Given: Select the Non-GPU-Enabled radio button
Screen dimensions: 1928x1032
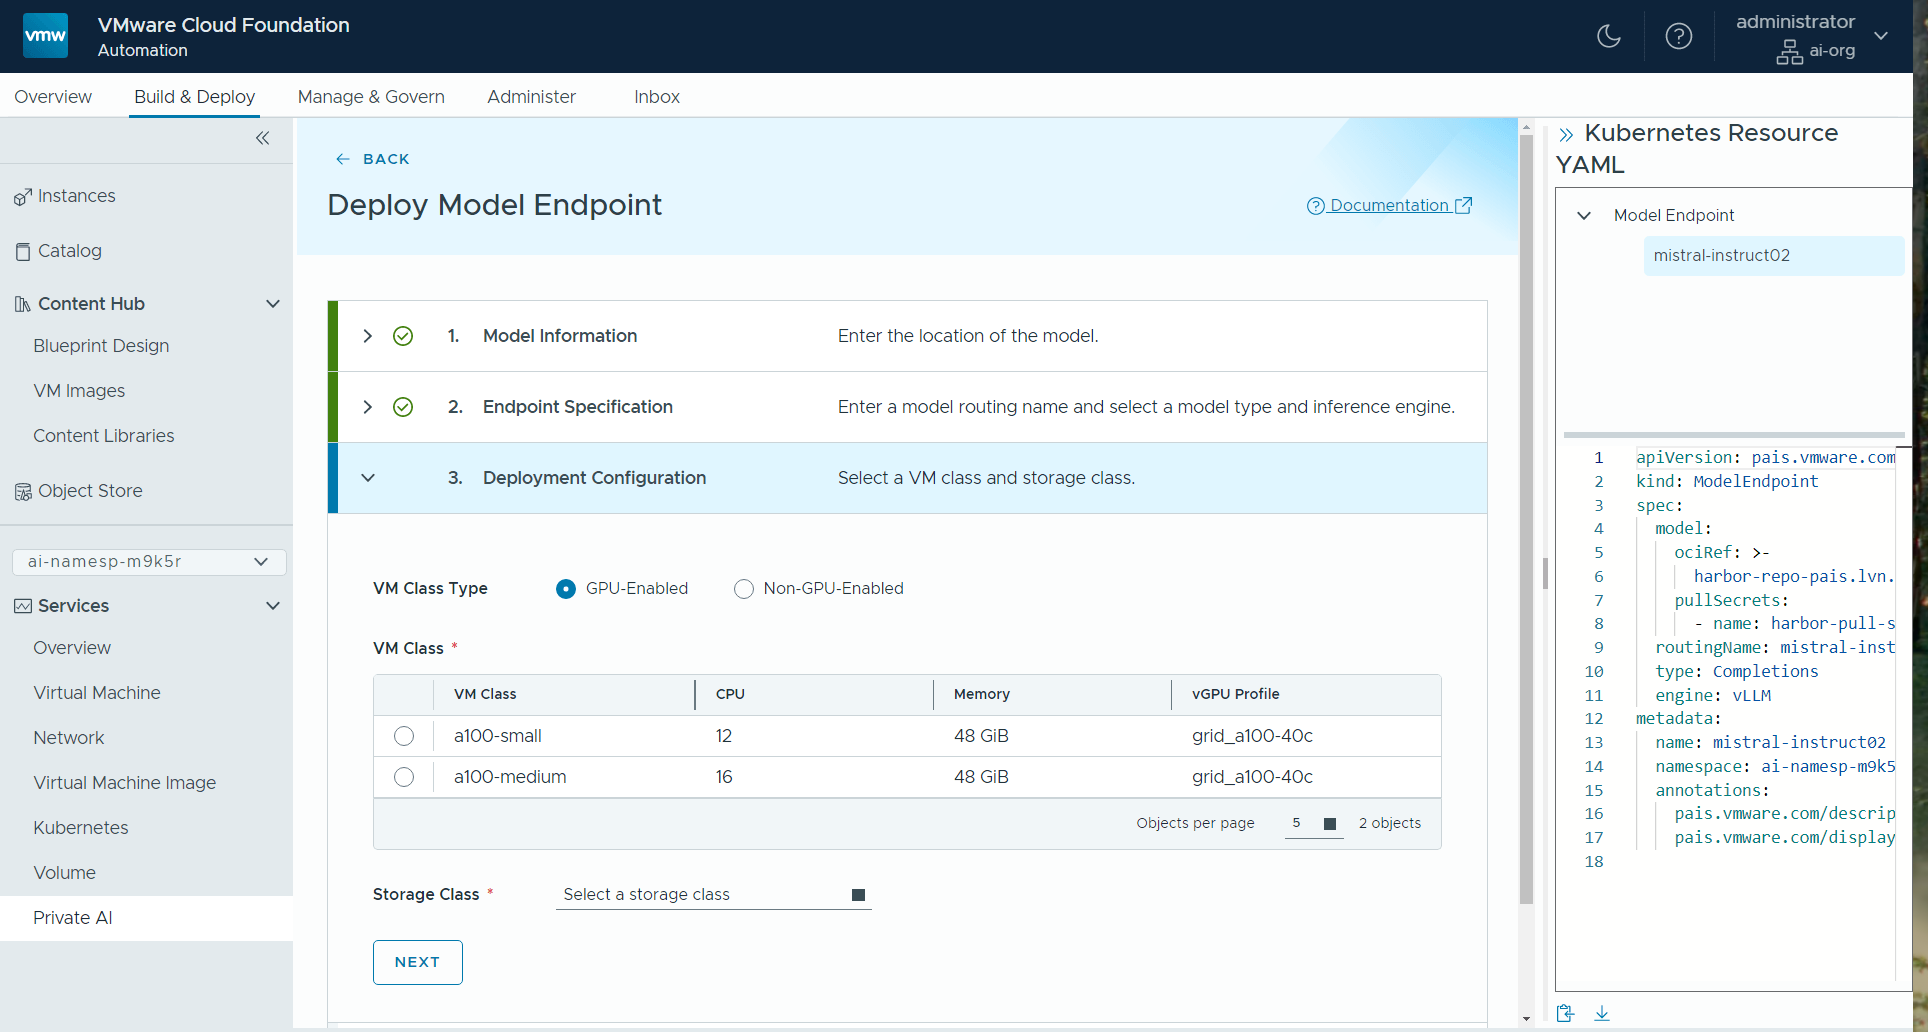Looking at the screenshot, I should pos(744,589).
